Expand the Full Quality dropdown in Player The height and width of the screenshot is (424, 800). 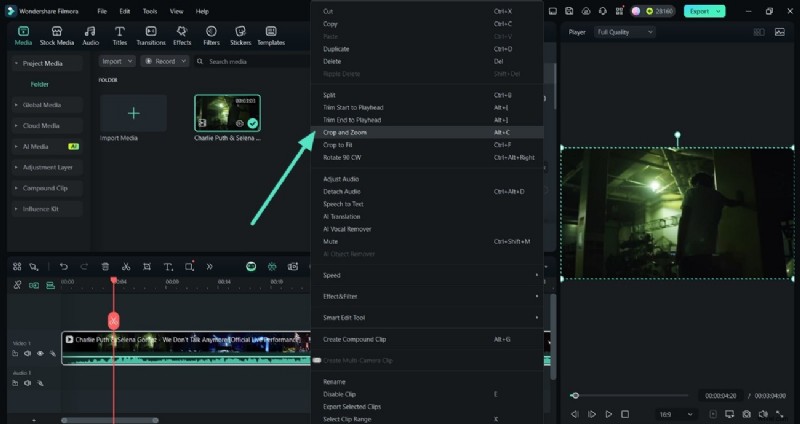624,32
